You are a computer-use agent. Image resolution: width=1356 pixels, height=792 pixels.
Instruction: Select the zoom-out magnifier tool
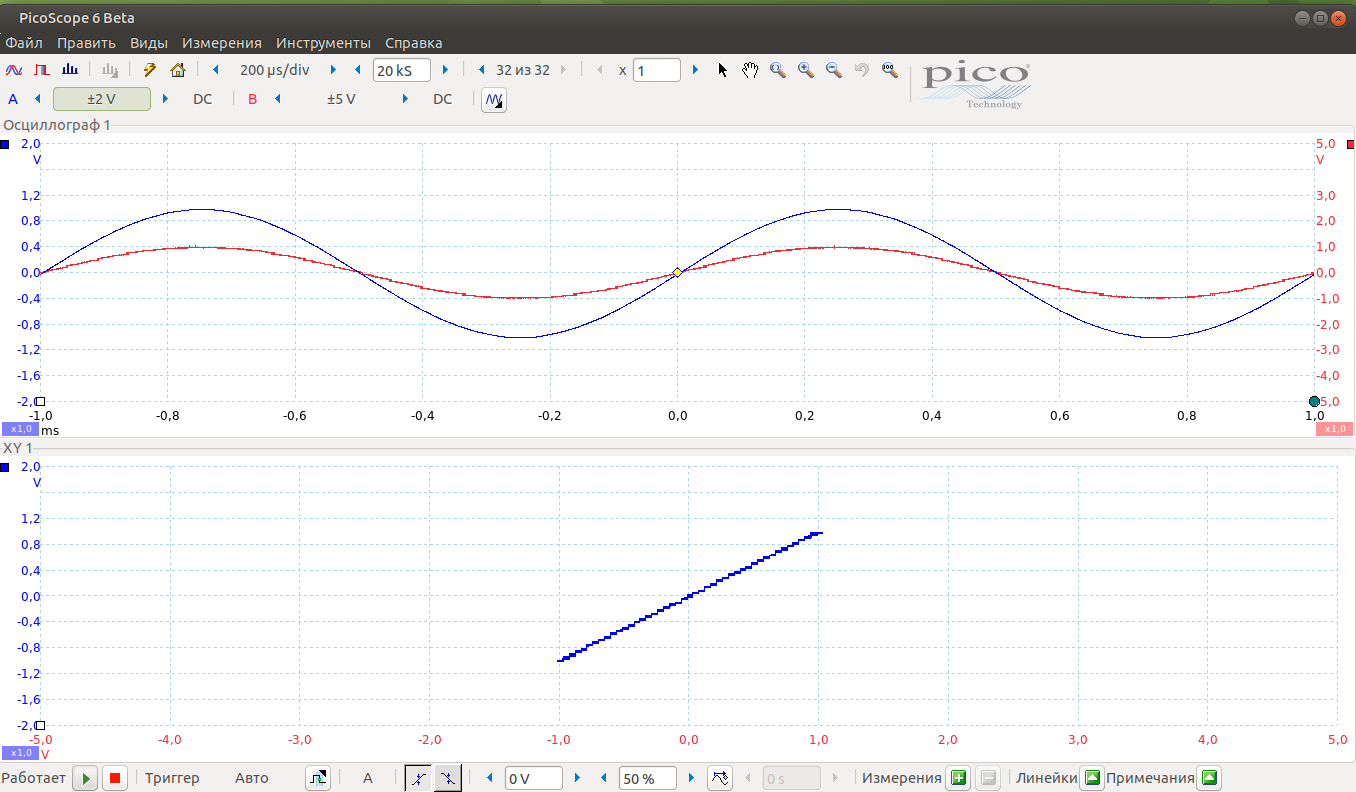pos(833,70)
